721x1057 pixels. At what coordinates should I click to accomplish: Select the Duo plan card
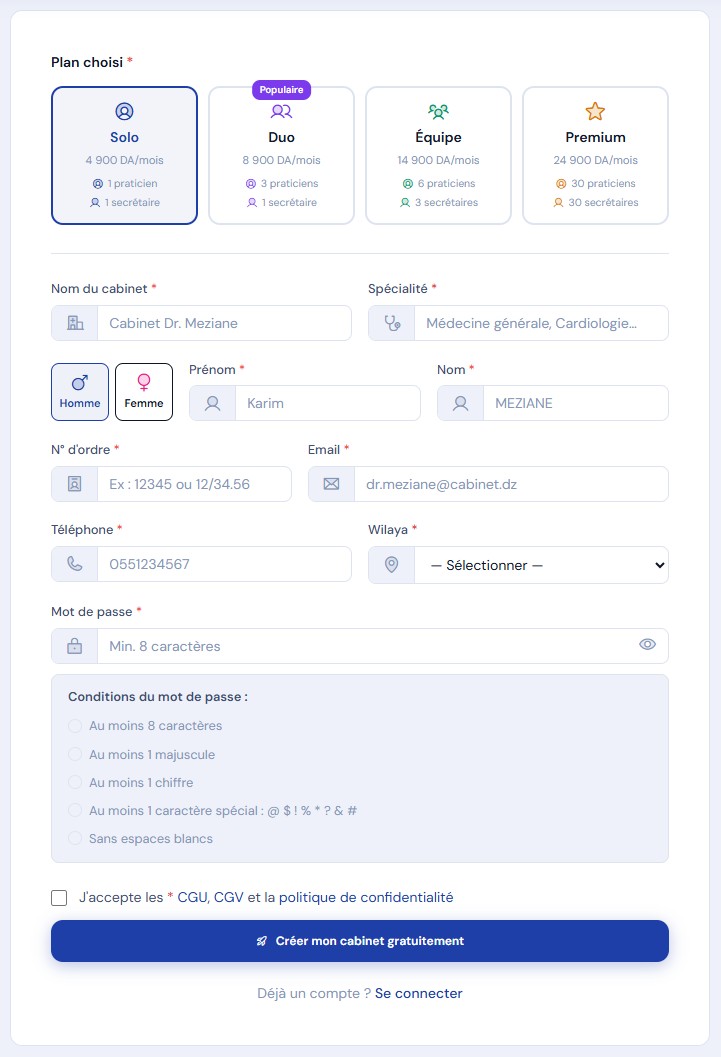click(281, 155)
